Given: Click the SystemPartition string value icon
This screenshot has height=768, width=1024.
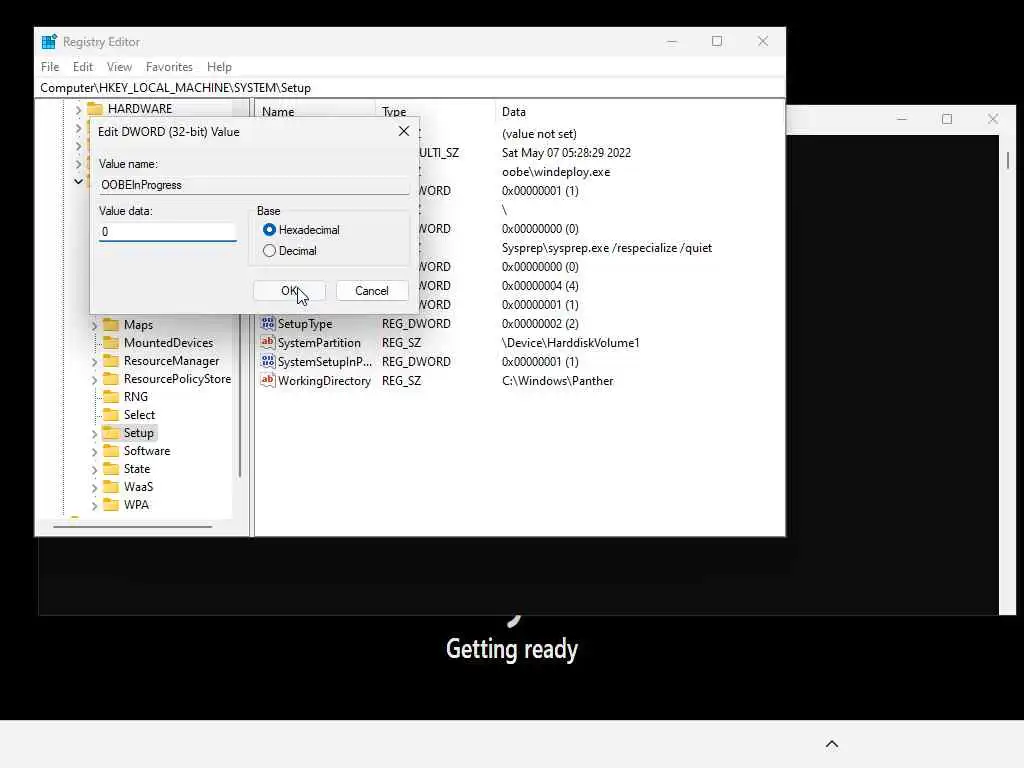Looking at the screenshot, I should pos(268,342).
